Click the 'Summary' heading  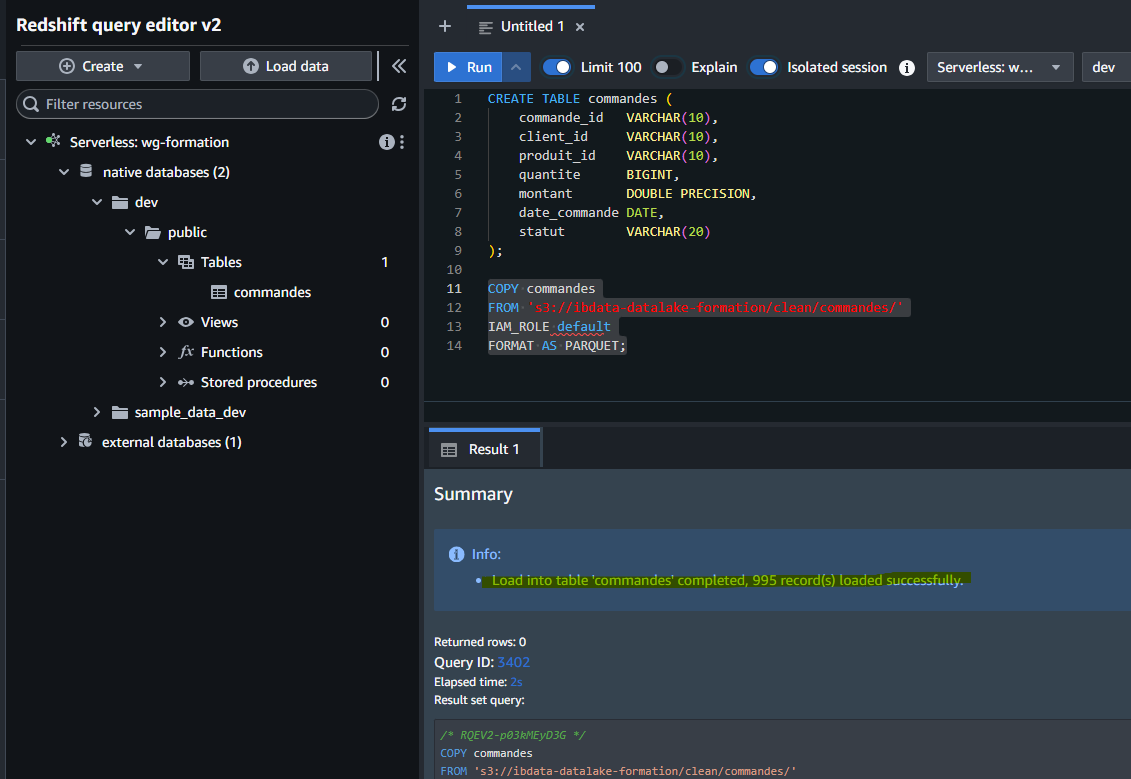coord(473,494)
